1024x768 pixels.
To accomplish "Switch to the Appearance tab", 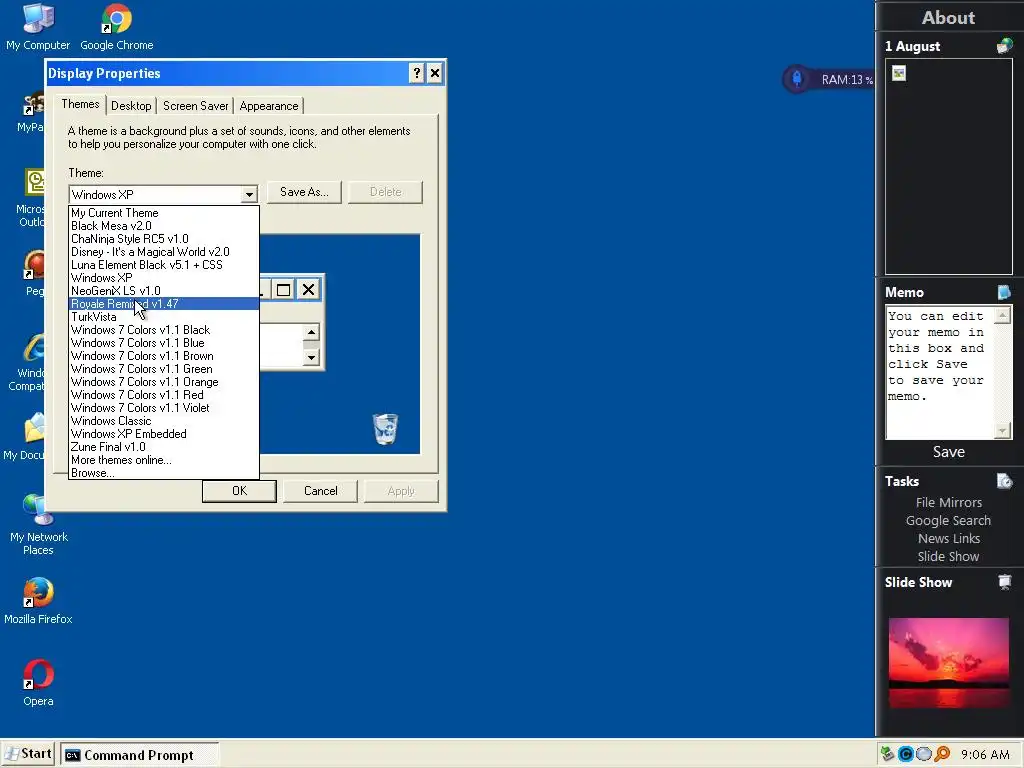I will pyautogui.click(x=268, y=106).
